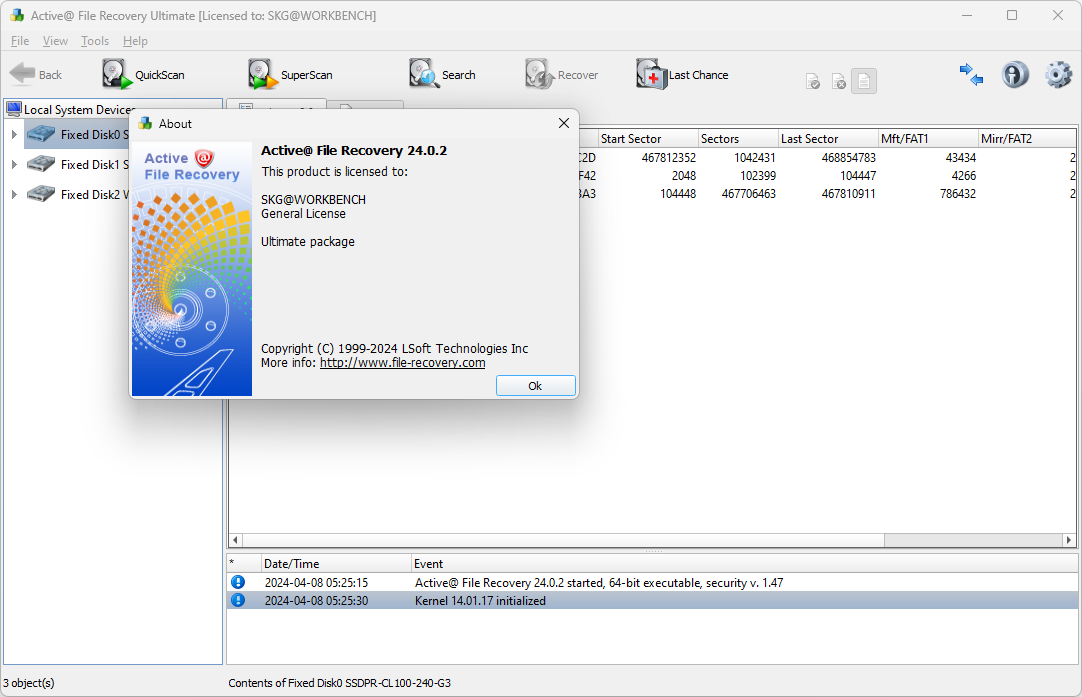Click the blue opposing arrows icon
The height and width of the screenshot is (697, 1082).
click(971, 74)
